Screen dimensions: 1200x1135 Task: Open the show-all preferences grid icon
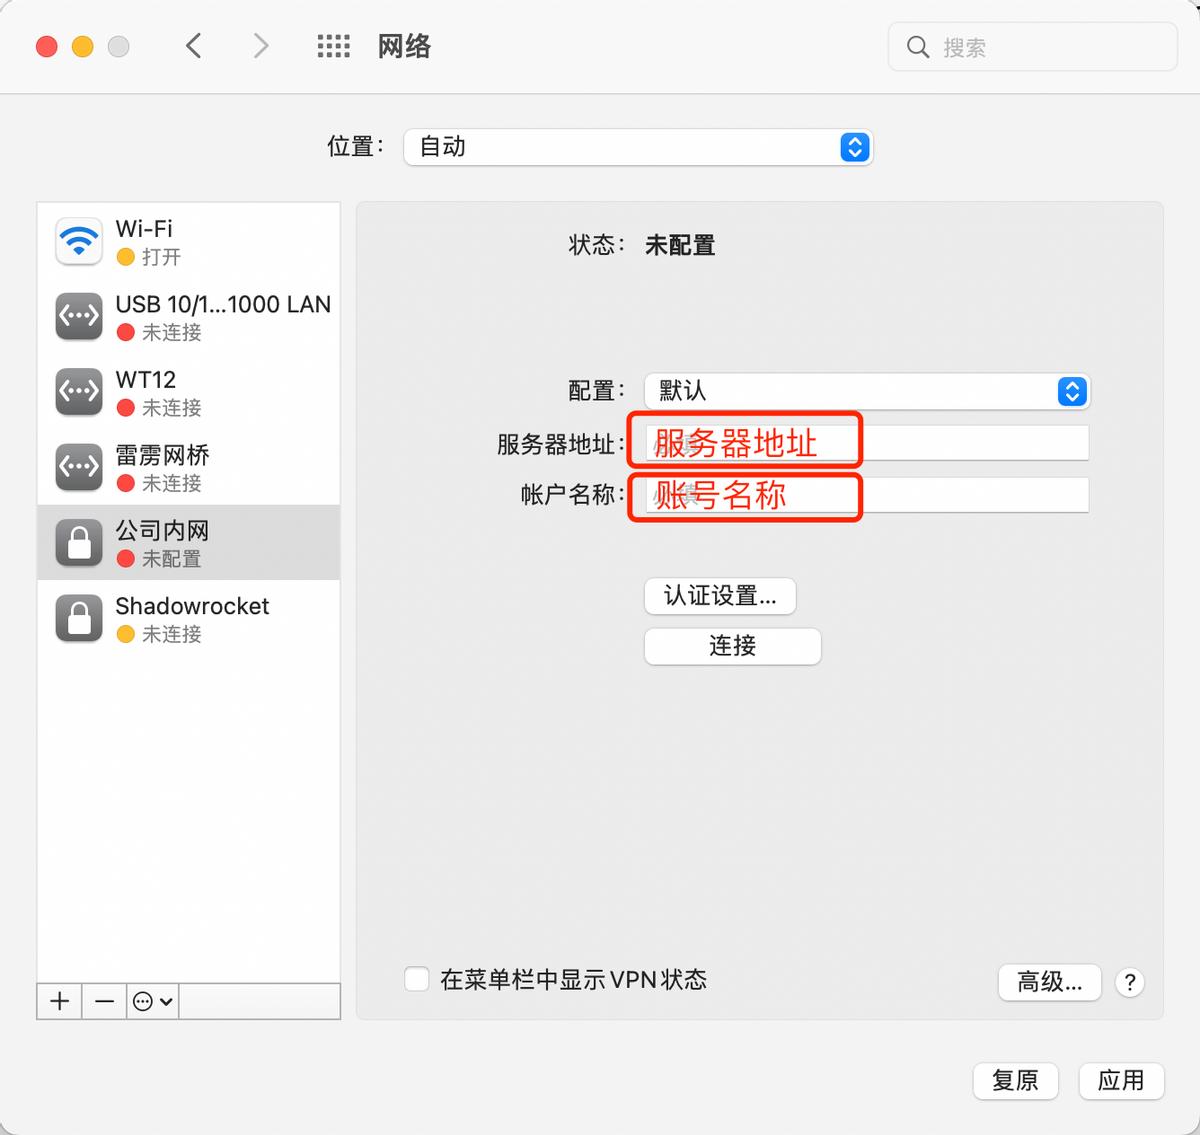coord(334,45)
